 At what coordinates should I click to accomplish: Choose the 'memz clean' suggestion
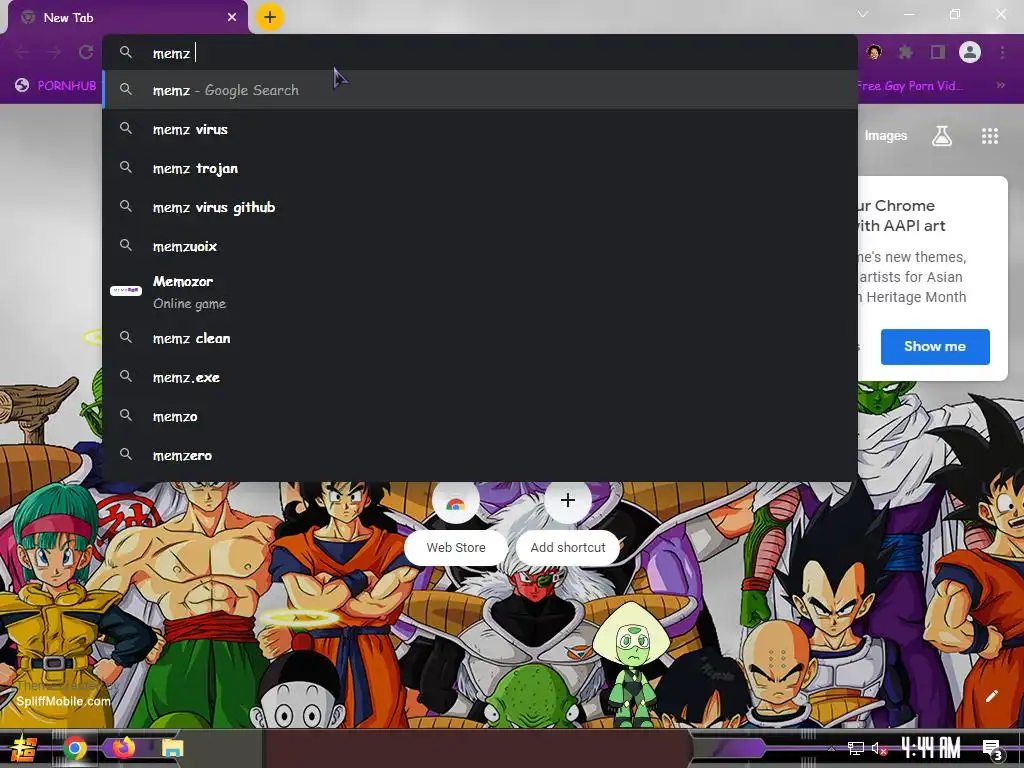click(x=480, y=338)
